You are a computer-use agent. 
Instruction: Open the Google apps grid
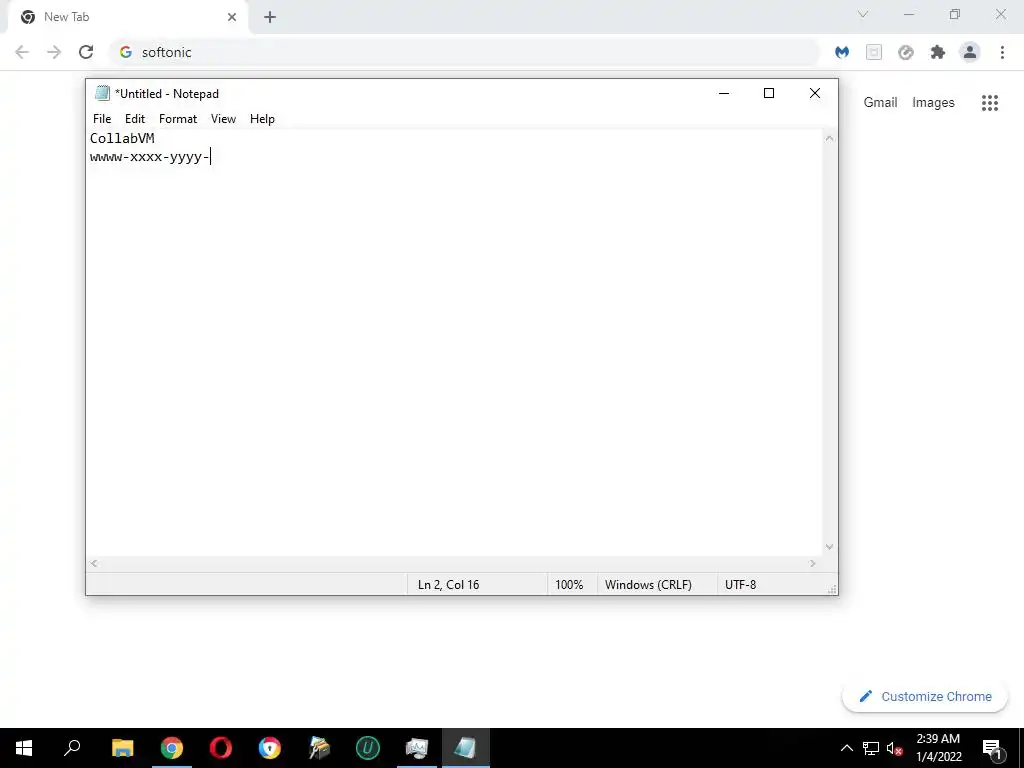point(989,103)
